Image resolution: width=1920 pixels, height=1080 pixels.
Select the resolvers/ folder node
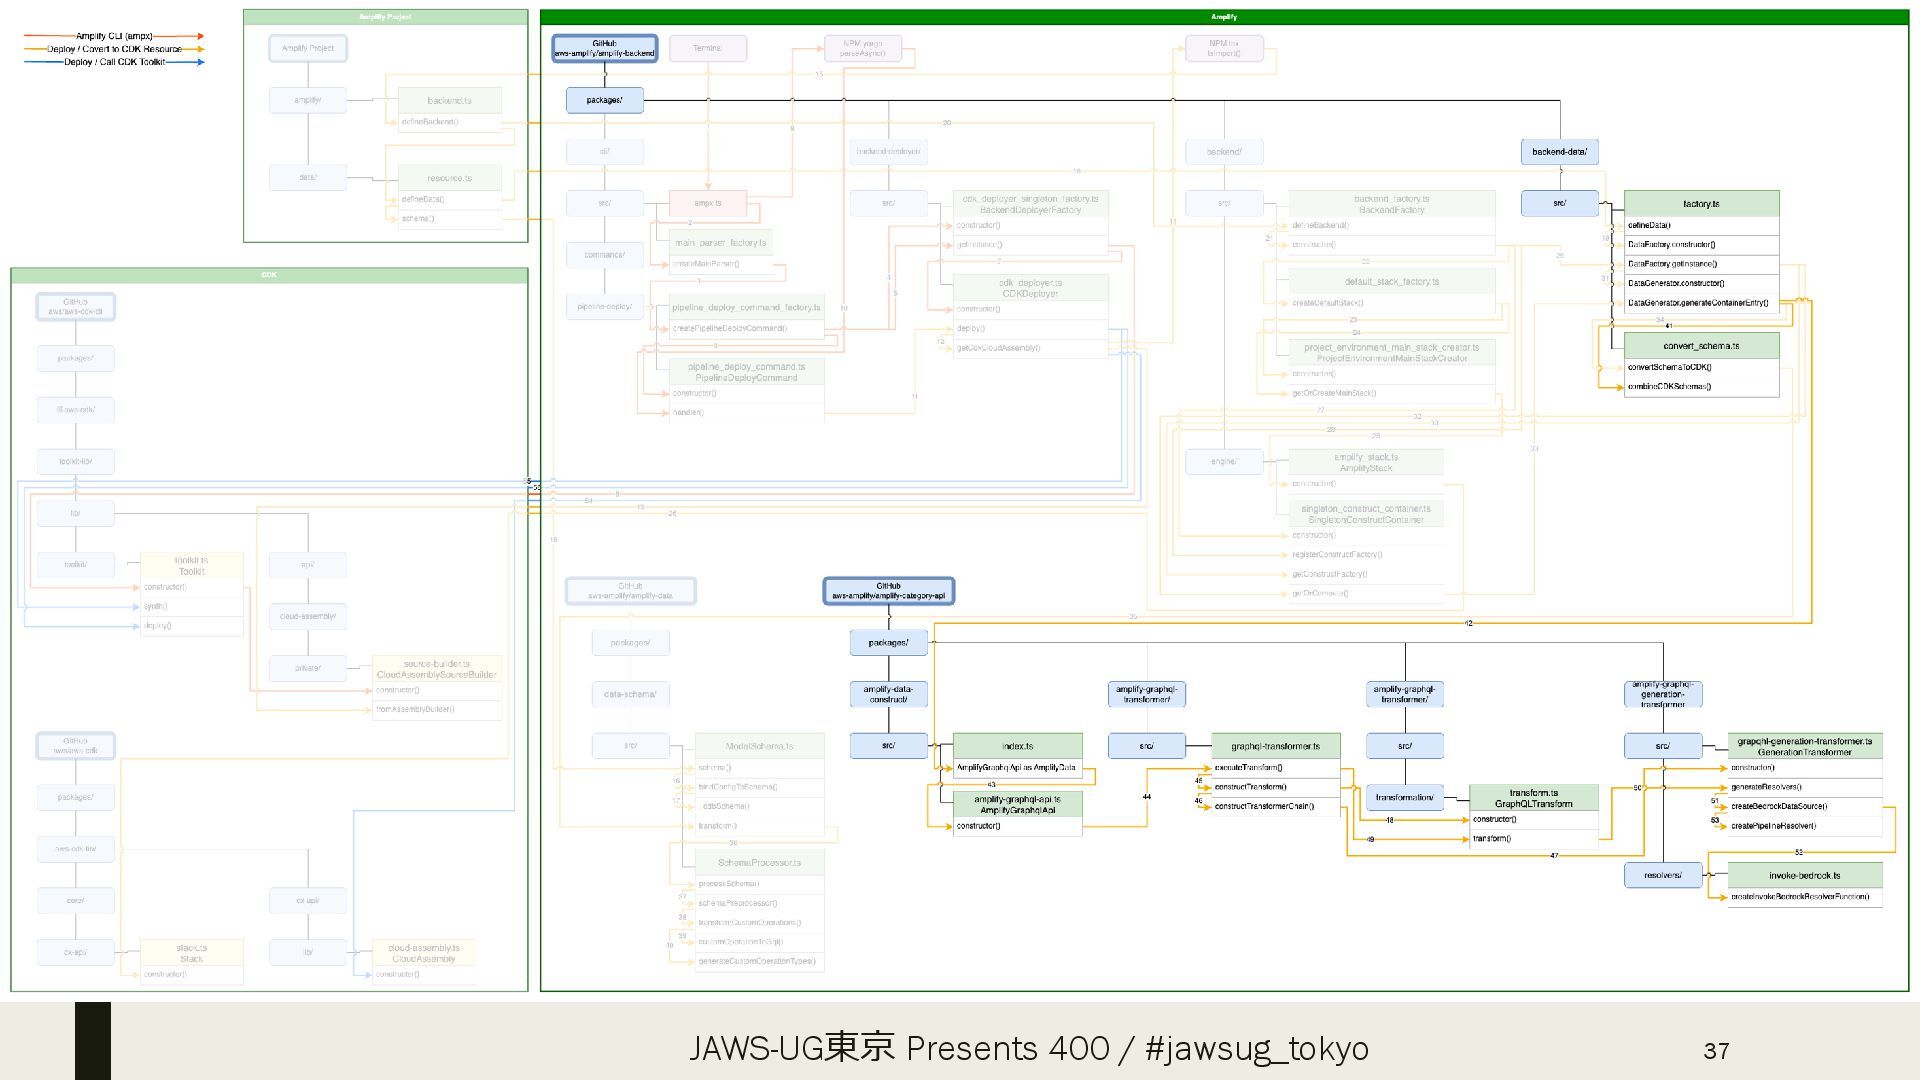coord(1662,875)
